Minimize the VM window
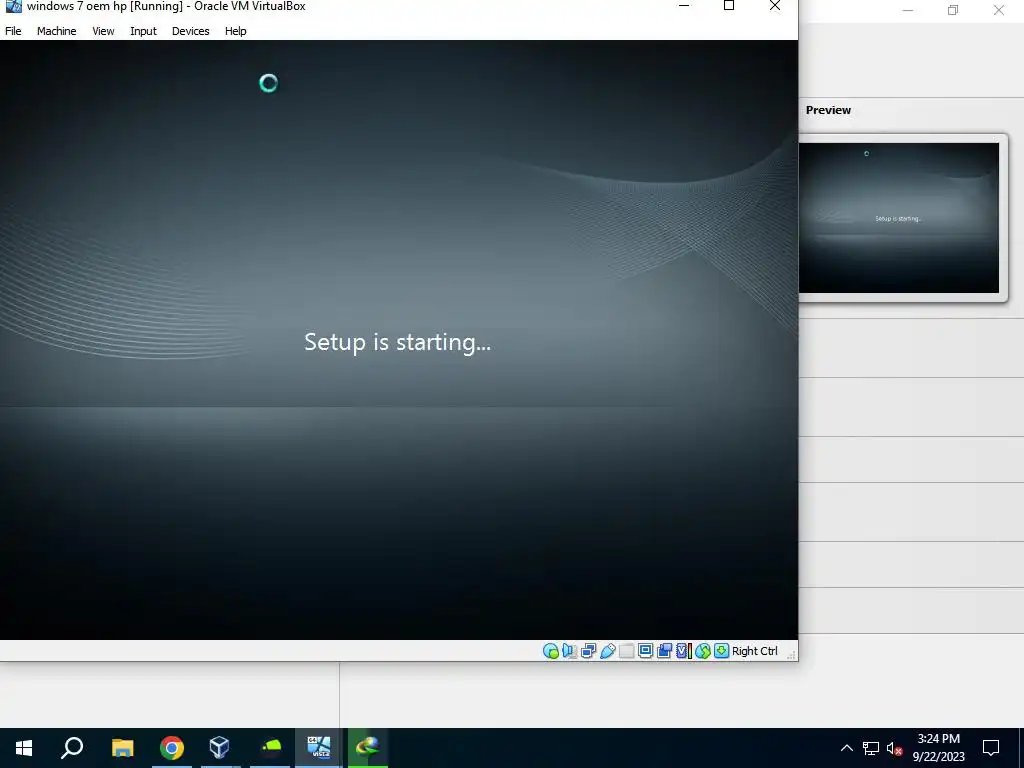Viewport: 1024px width, 768px height. [684, 7]
